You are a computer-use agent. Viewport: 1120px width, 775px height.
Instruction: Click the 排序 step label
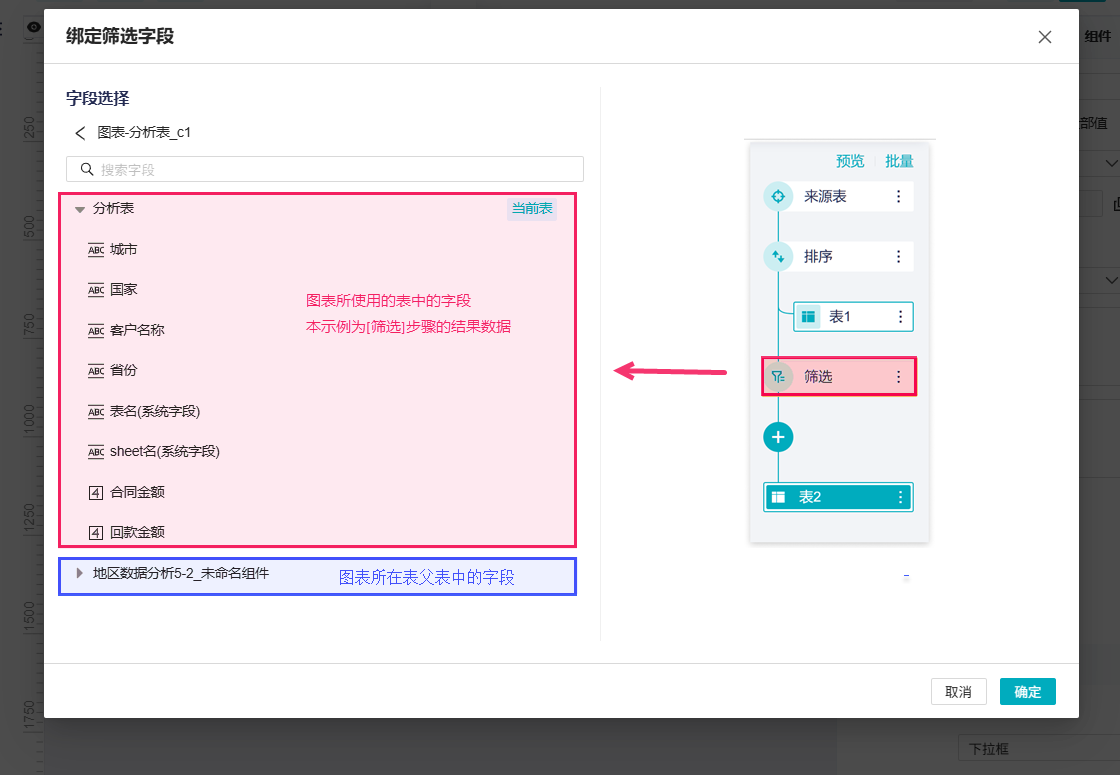818,256
